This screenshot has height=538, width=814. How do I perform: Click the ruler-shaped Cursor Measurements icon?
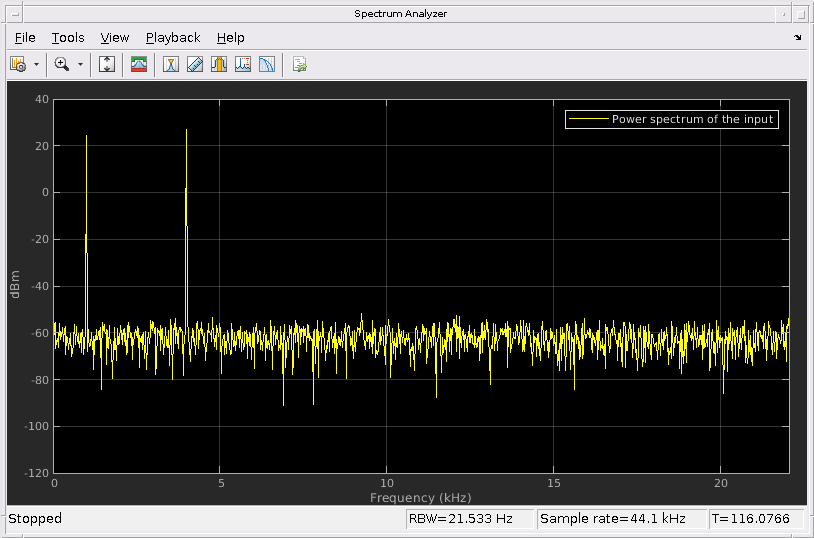tap(195, 64)
